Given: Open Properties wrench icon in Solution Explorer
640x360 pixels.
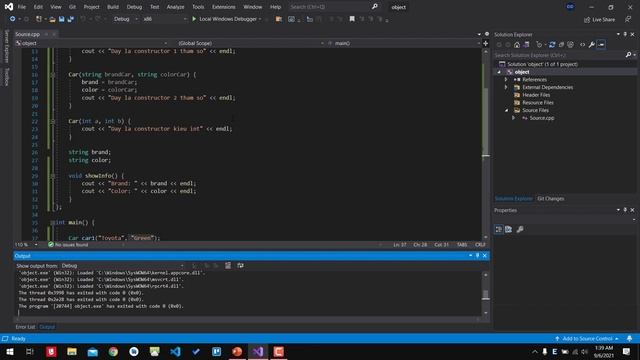Looking at the screenshot, I should (591, 45).
